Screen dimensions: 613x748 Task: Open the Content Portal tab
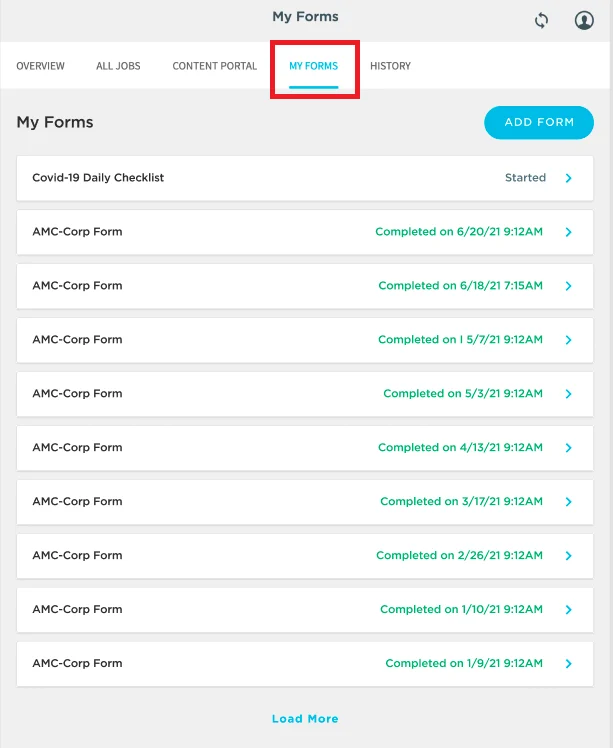[x=215, y=66]
